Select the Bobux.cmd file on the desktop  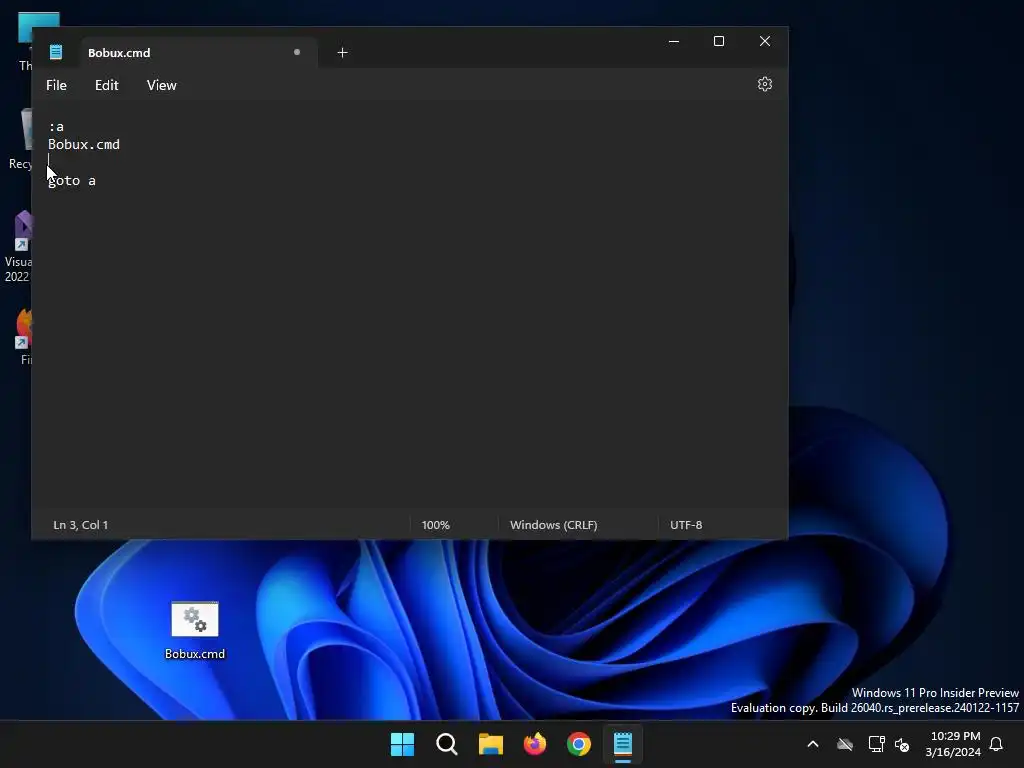click(x=195, y=630)
